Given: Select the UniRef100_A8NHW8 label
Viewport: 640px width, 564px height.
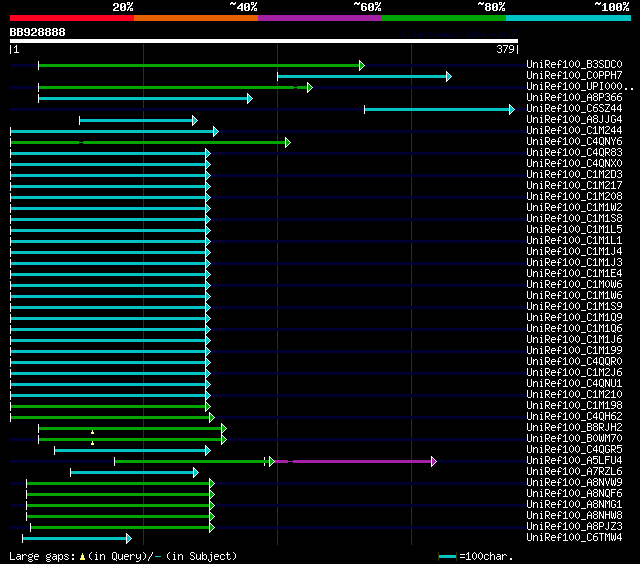Looking at the screenshot, I should 574,516.
